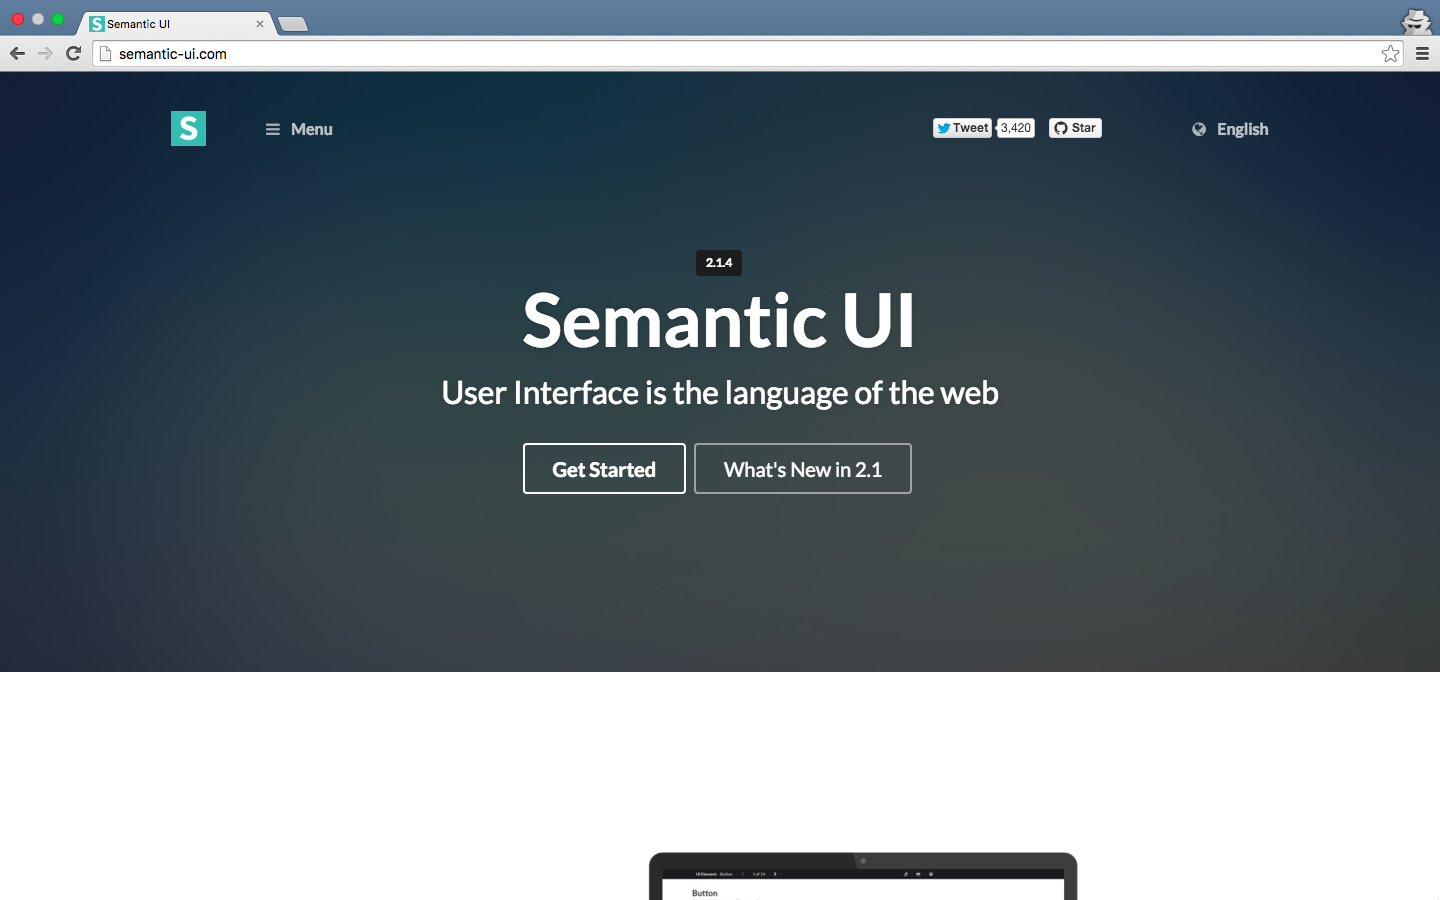Close the Semantic UI tab

pos(260,24)
